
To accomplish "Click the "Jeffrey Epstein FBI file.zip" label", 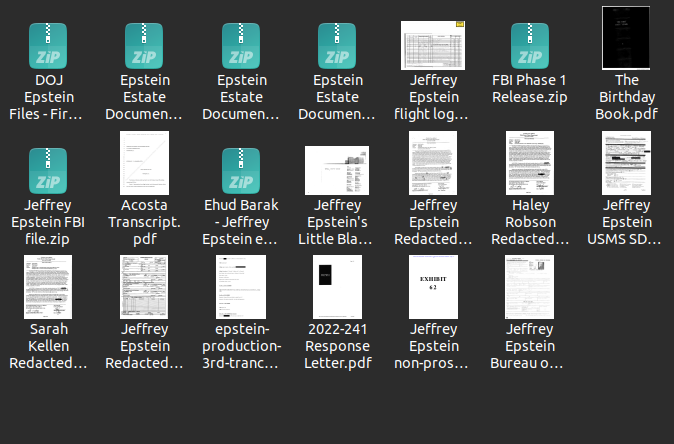I will click(x=48, y=222).
